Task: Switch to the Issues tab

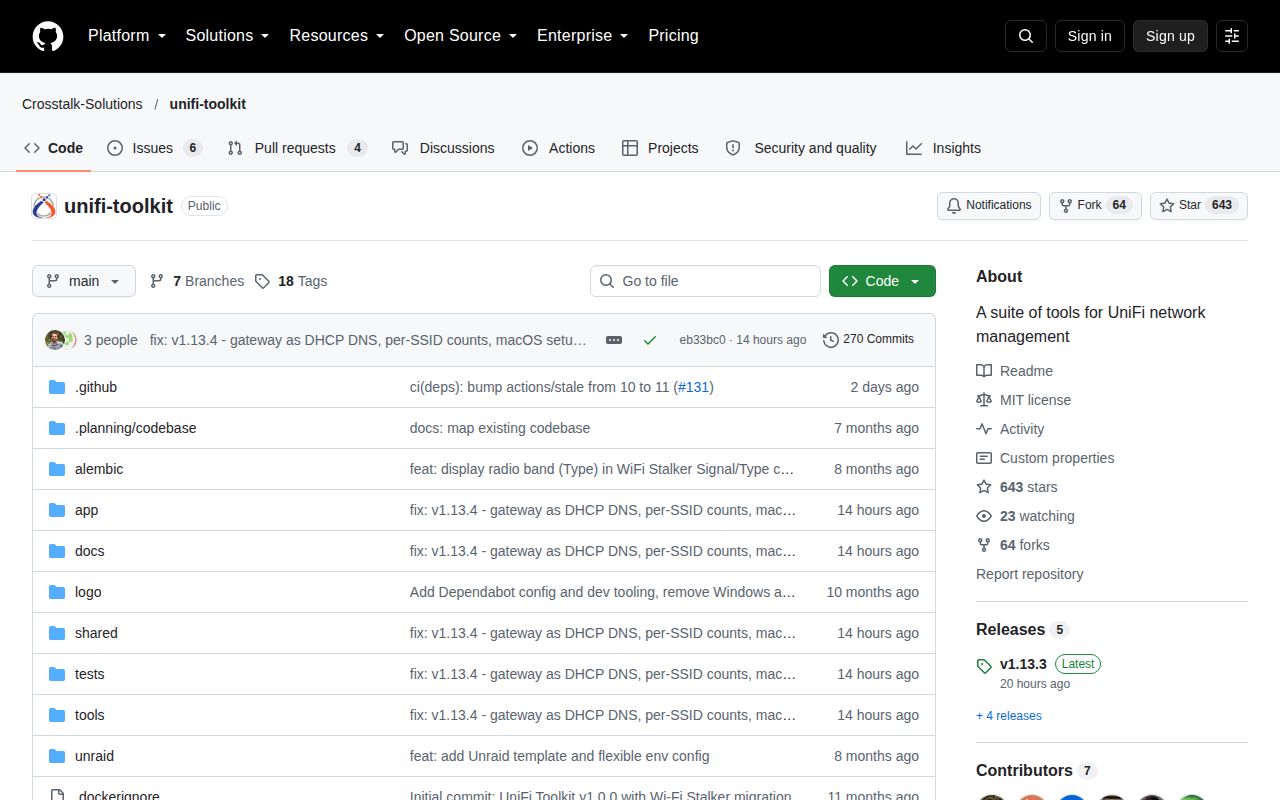Action: tap(154, 148)
